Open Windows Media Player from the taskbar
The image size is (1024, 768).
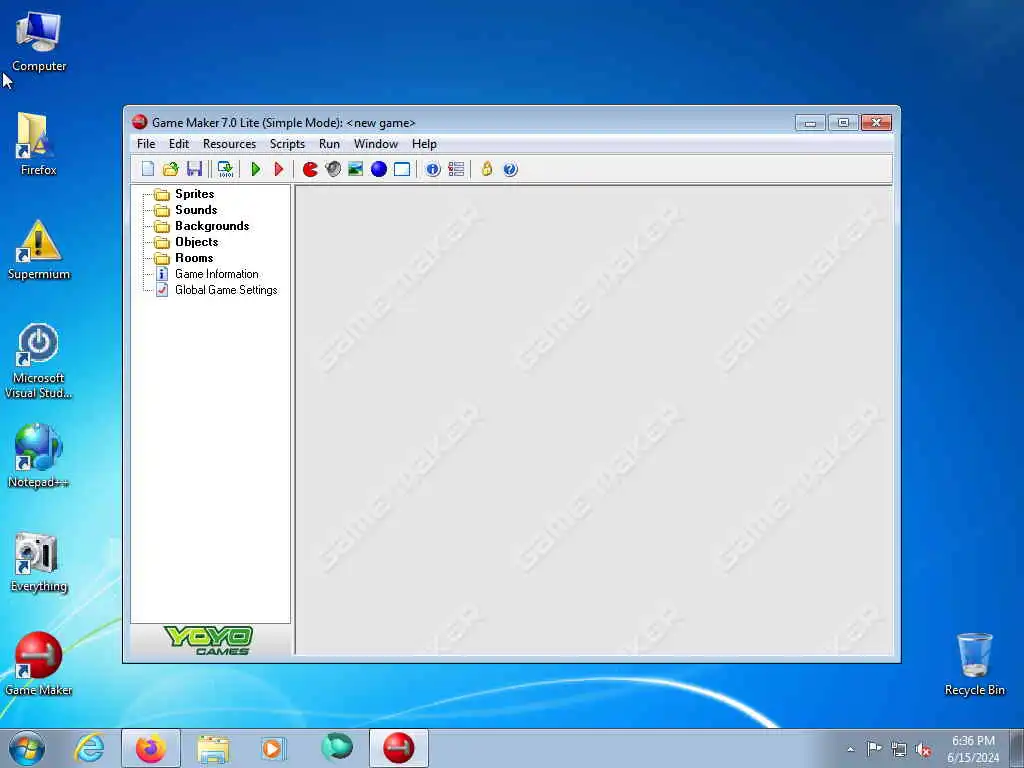click(x=272, y=748)
